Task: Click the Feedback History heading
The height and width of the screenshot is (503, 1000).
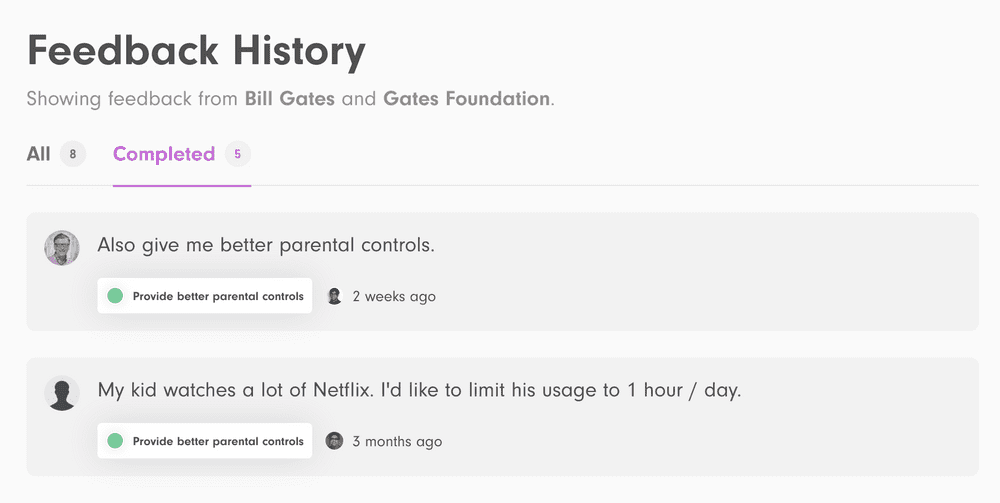Action: tap(196, 50)
